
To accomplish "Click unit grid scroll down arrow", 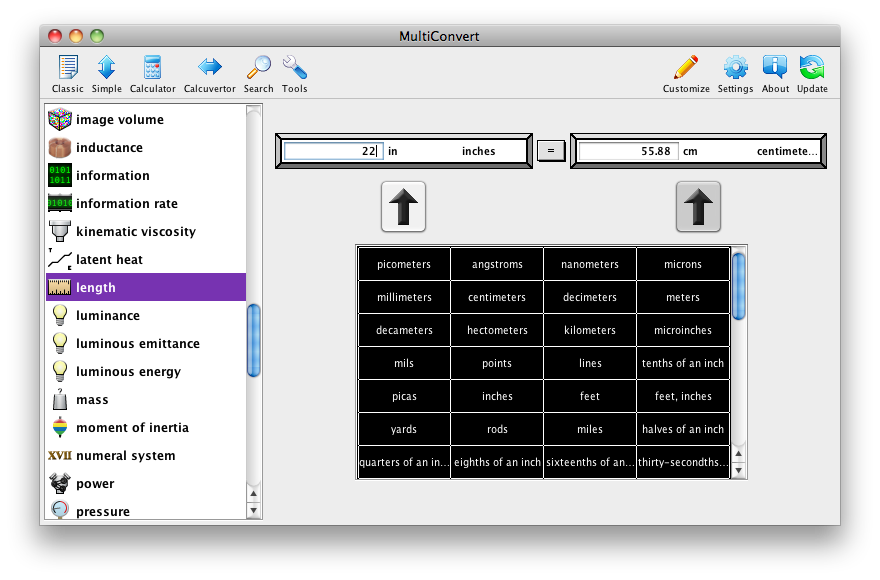I will click(x=739, y=471).
